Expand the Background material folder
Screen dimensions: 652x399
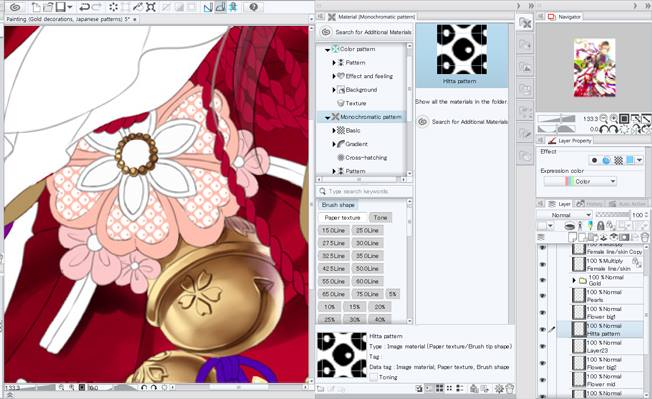point(334,90)
